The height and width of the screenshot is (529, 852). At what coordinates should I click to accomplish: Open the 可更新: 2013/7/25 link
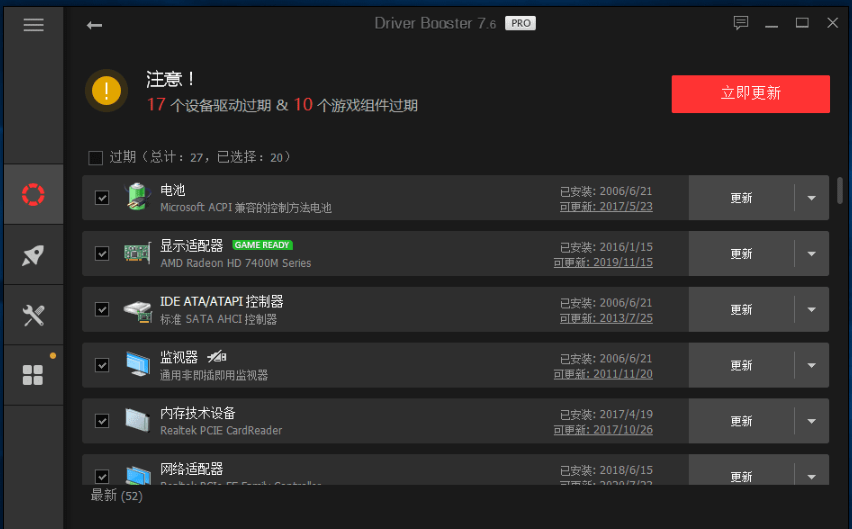pyautogui.click(x=606, y=318)
